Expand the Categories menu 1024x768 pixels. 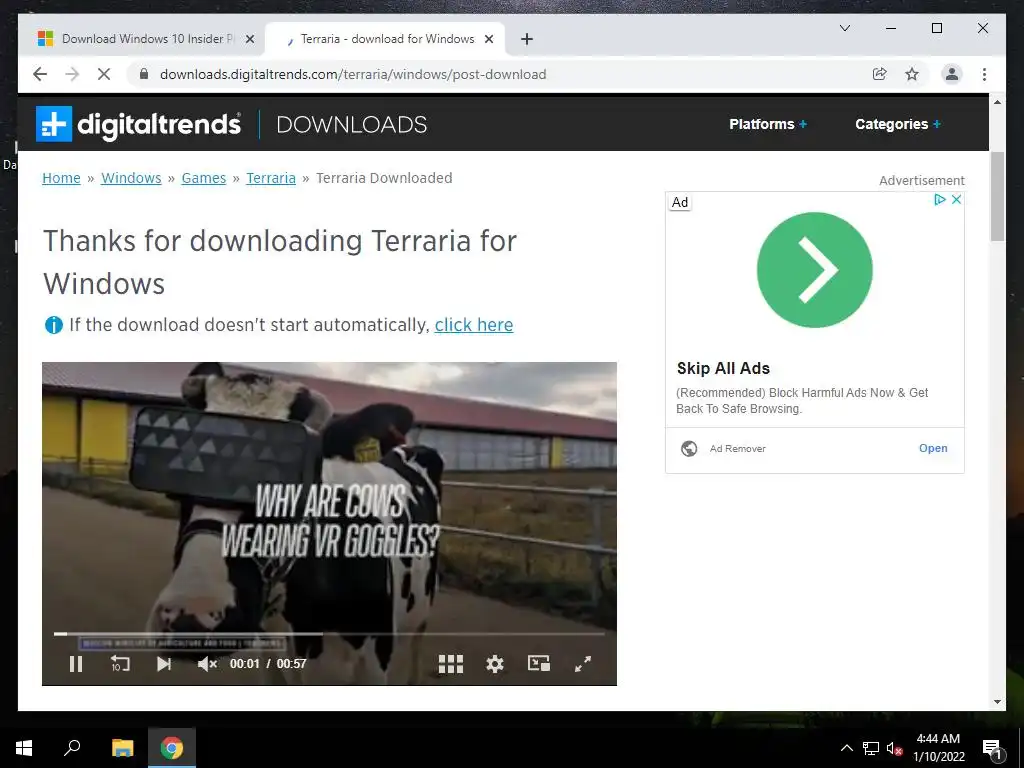coord(898,124)
